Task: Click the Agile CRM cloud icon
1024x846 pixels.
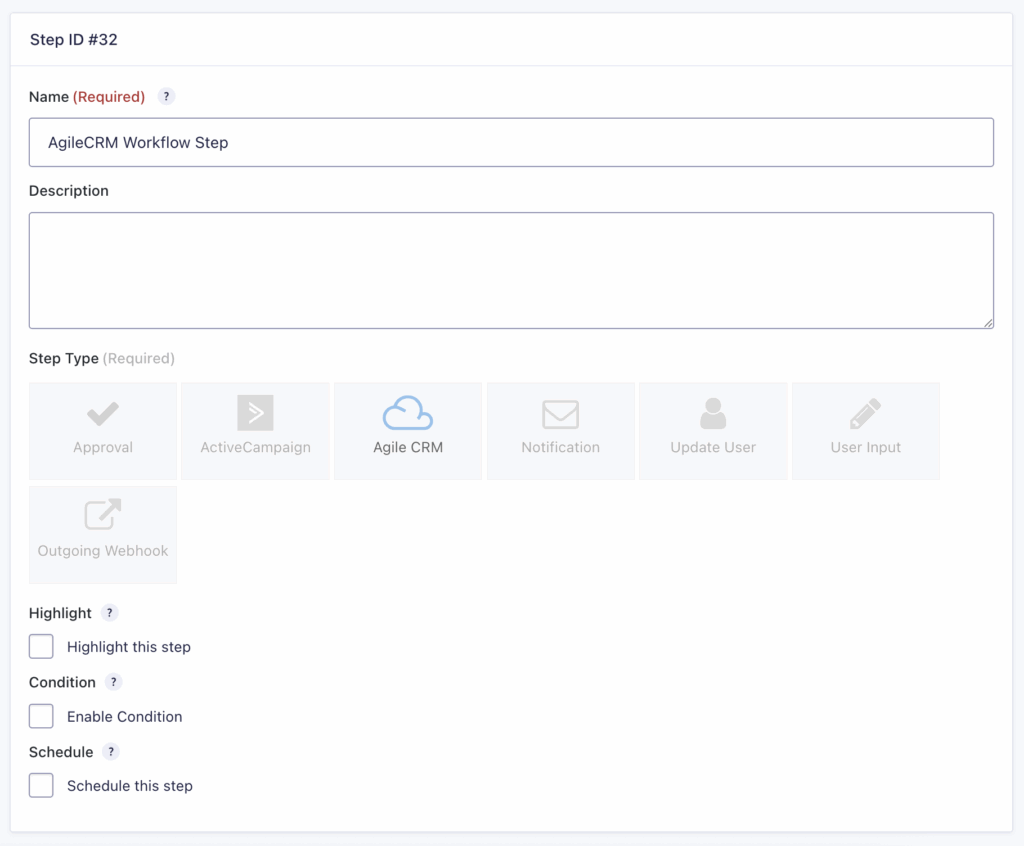Action: [x=408, y=413]
